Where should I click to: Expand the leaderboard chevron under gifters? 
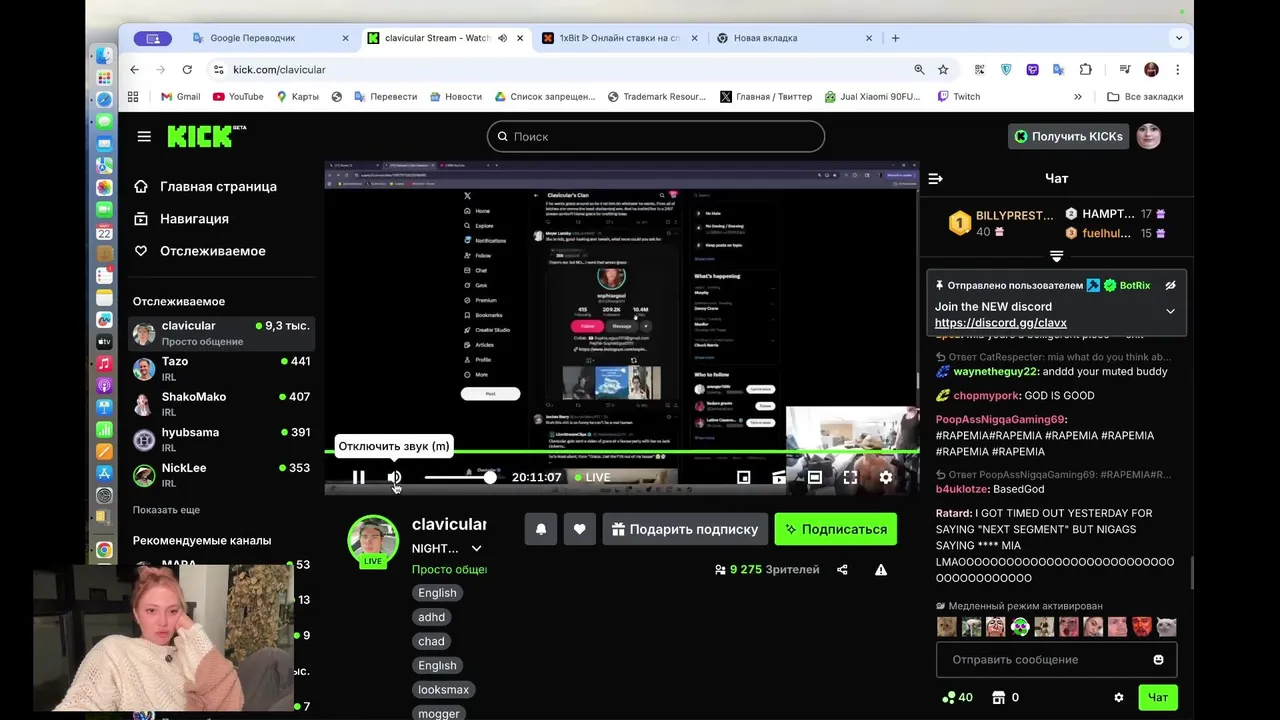pos(1056,256)
